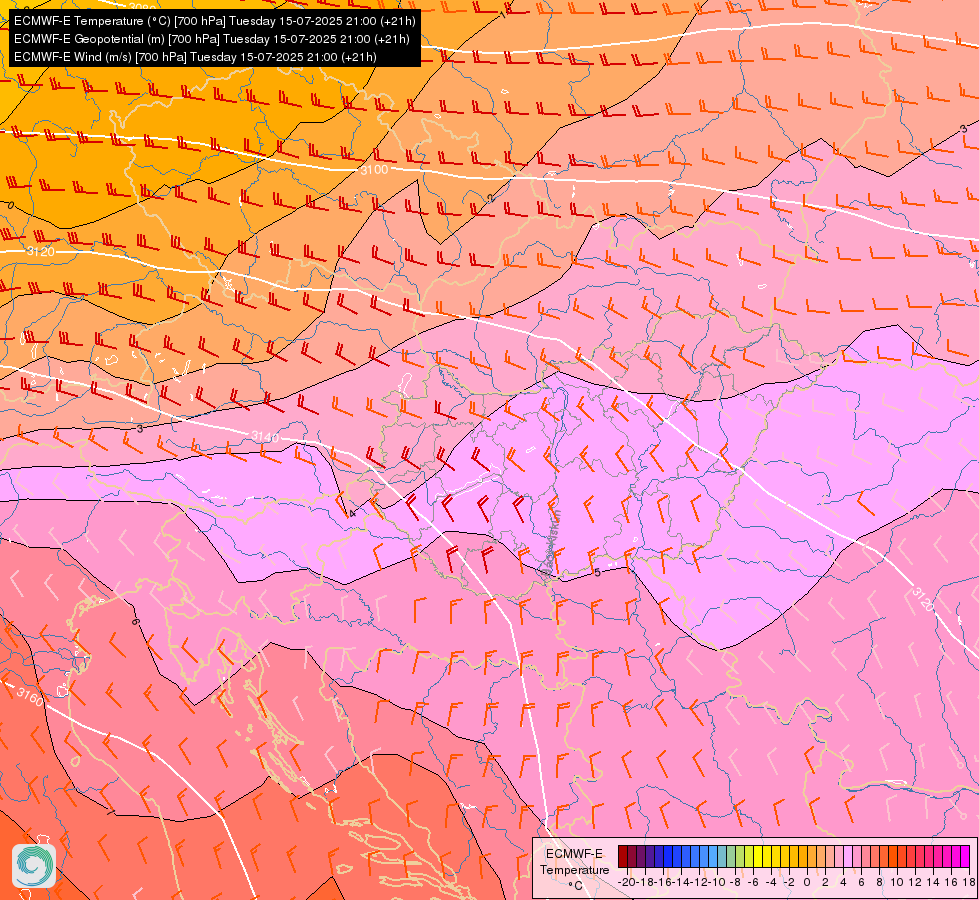
Task: Click the legend tick label 0
Action: [807, 882]
